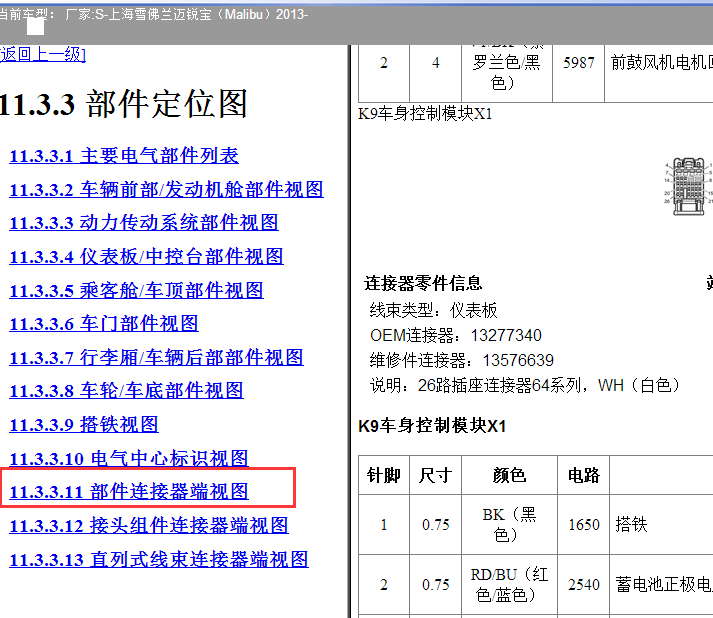Viewport: 713px width, 618px height.
Task: Open 11.3.3.8 车轮/车底部件视图
Action: point(126,391)
